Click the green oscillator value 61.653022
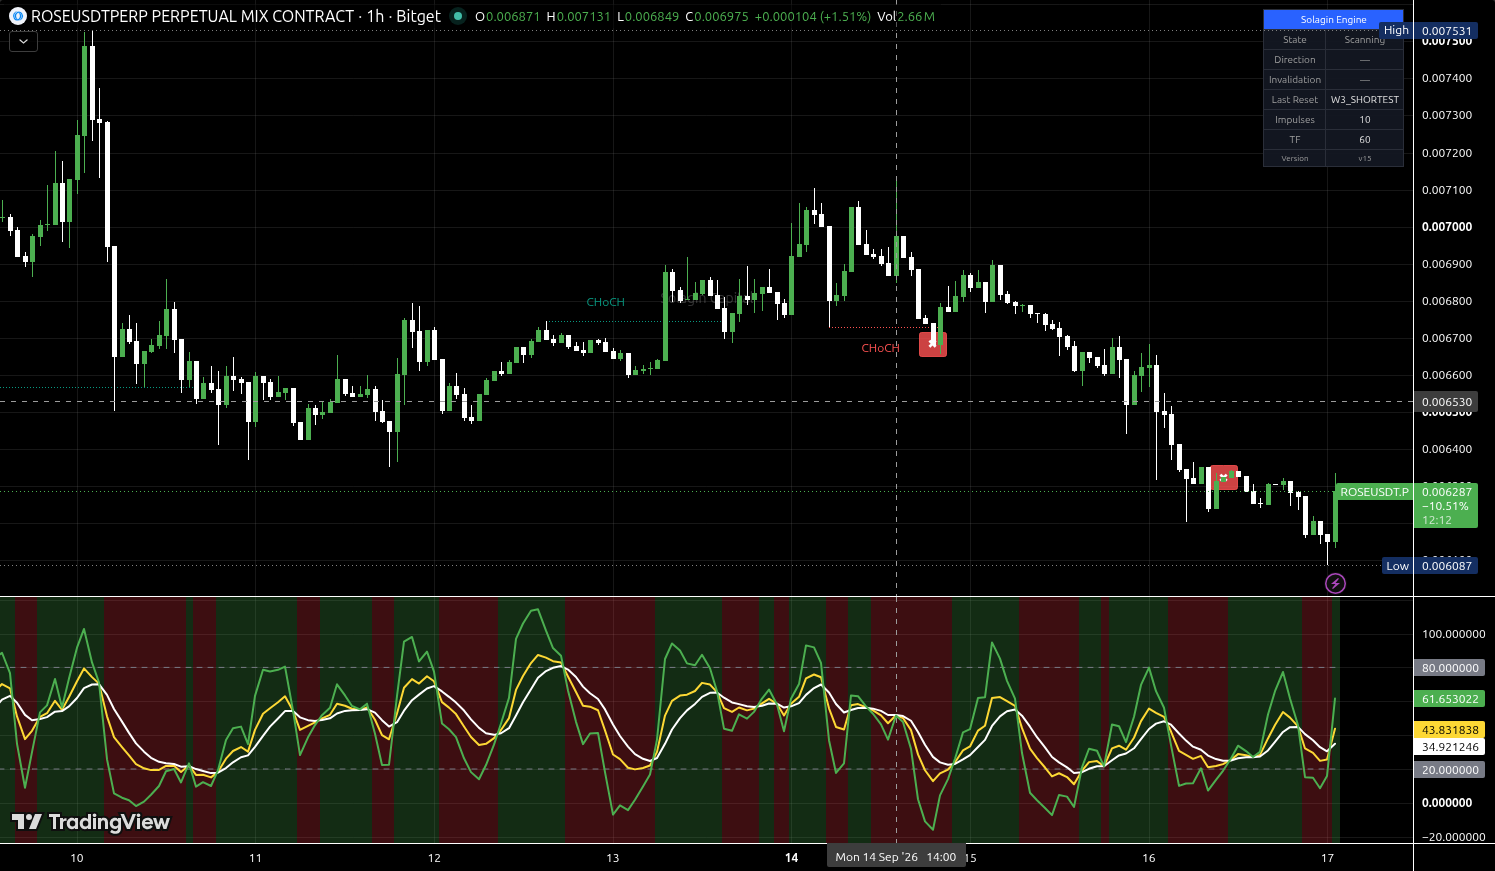This screenshot has height=871, width=1495. [1450, 699]
